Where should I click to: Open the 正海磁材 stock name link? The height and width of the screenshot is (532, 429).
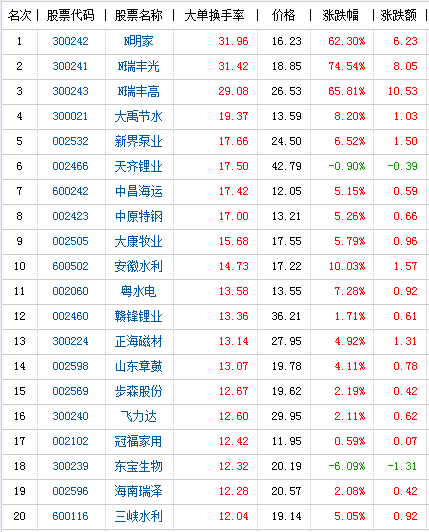[x=138, y=341]
